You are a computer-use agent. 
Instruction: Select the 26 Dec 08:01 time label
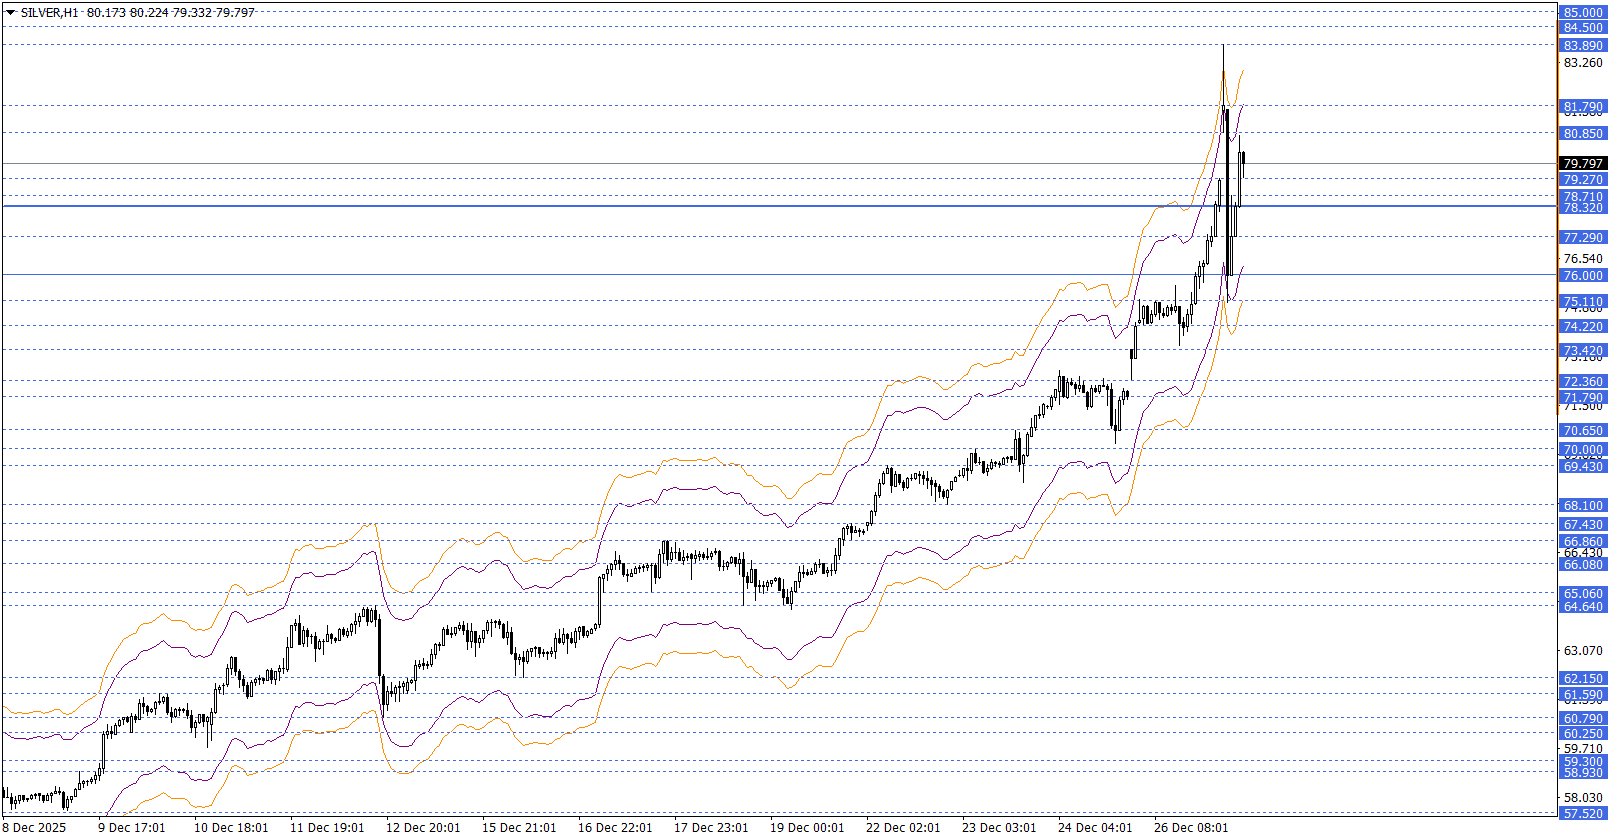coord(1190,827)
